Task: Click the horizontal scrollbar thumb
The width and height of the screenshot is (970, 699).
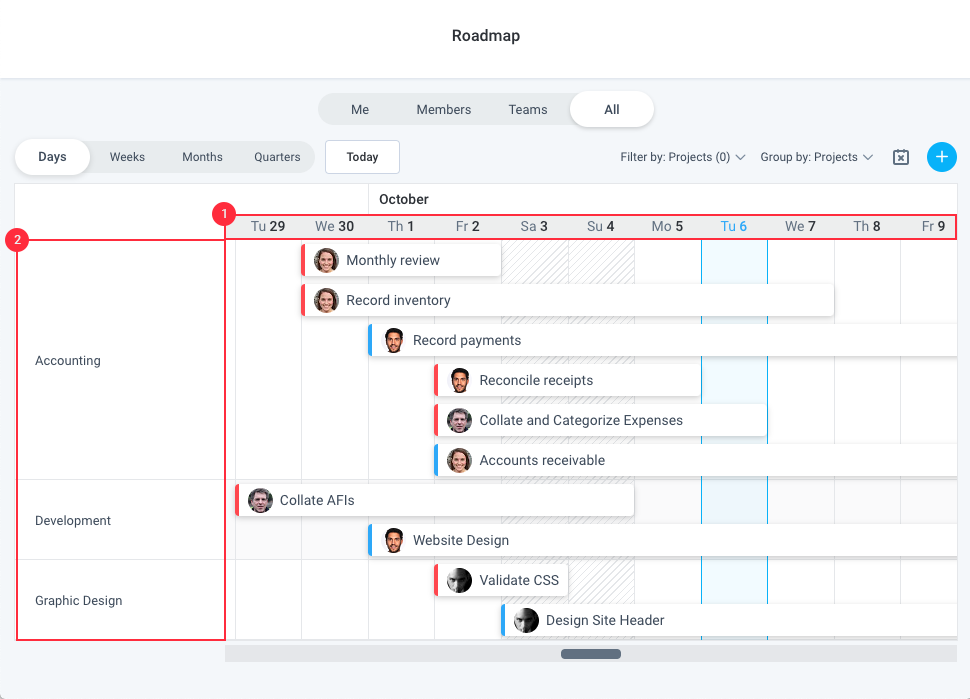Action: pyautogui.click(x=591, y=654)
